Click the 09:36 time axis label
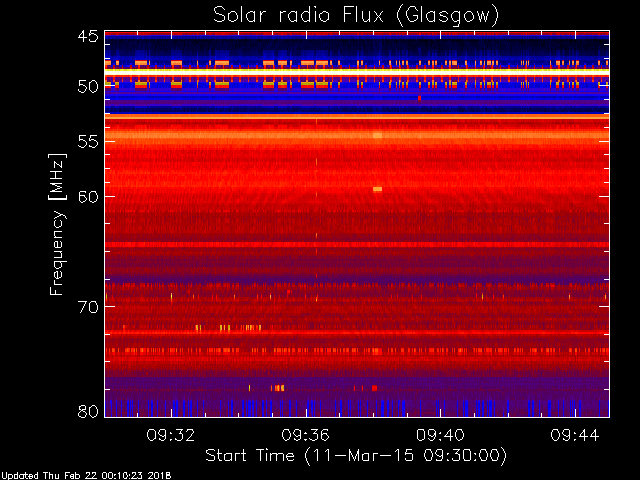The height and width of the screenshot is (480, 640). (x=305, y=435)
